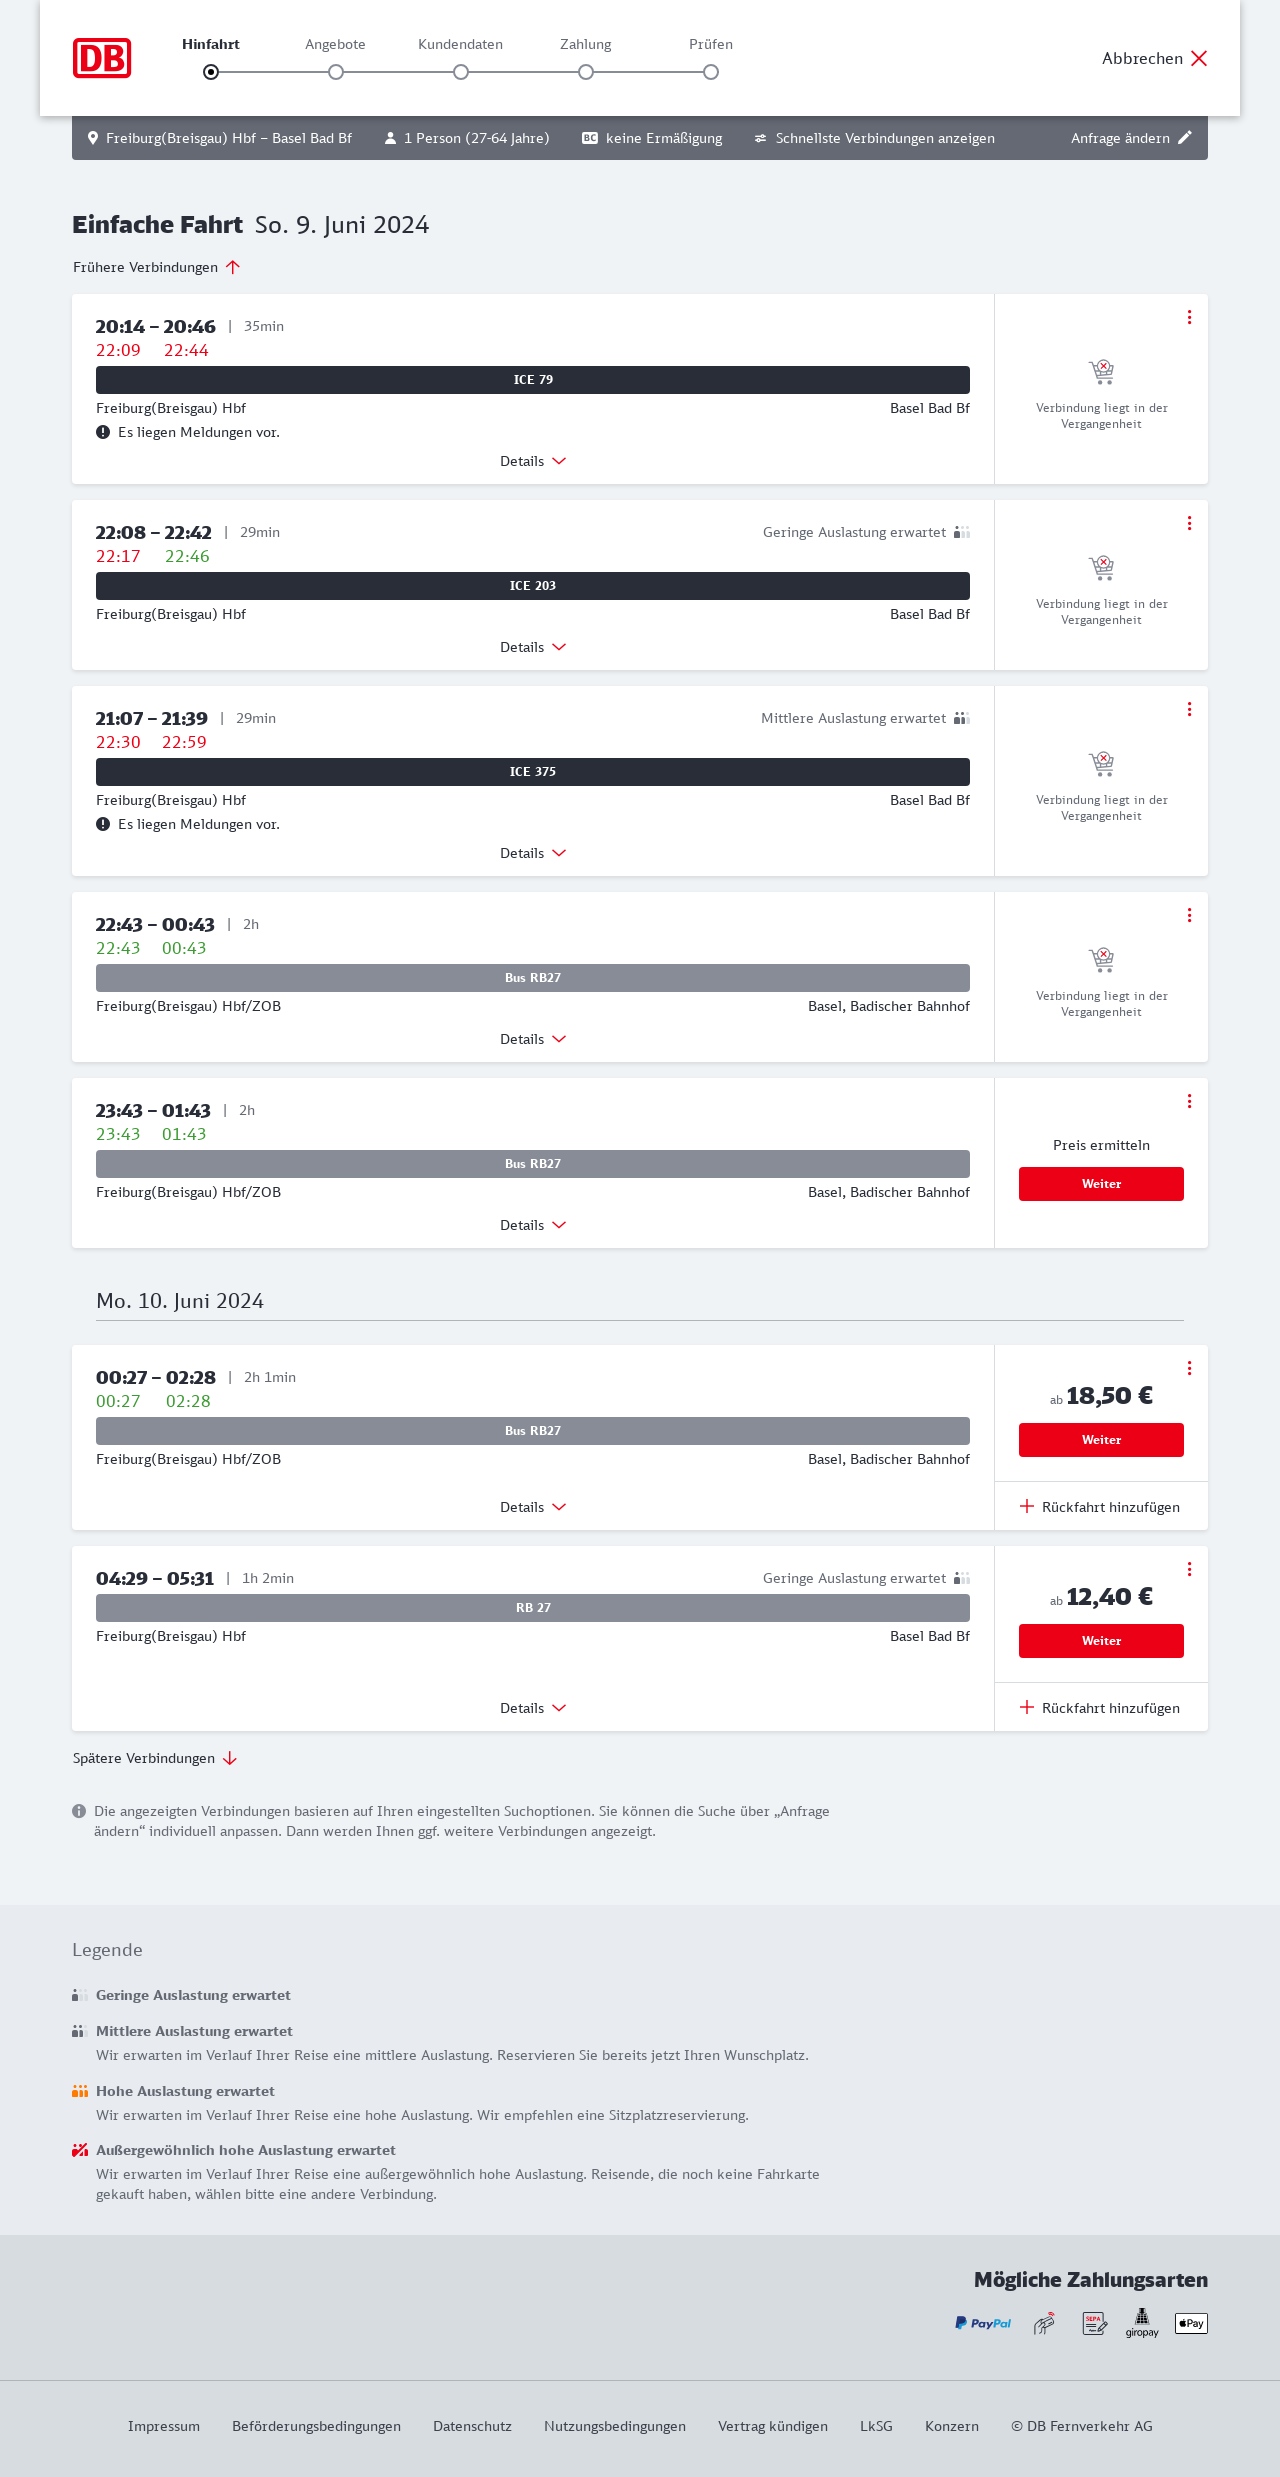The height and width of the screenshot is (2477, 1280).
Task: Open three-dot menu for ICE 79 connection
Action: point(1189,317)
